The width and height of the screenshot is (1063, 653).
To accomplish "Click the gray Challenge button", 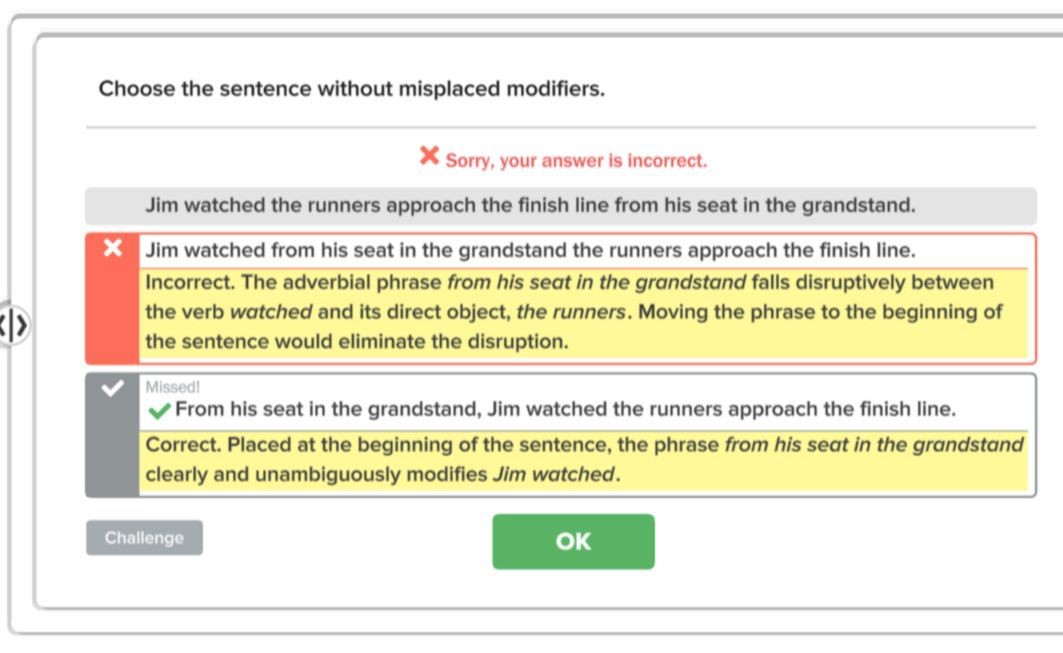I will pyautogui.click(x=144, y=538).
